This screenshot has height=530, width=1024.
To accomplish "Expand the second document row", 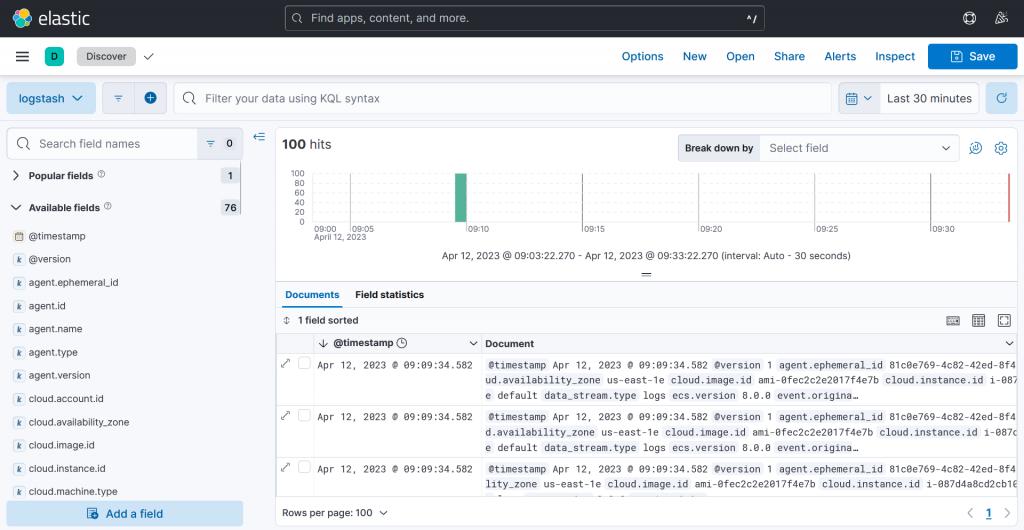I will point(285,415).
